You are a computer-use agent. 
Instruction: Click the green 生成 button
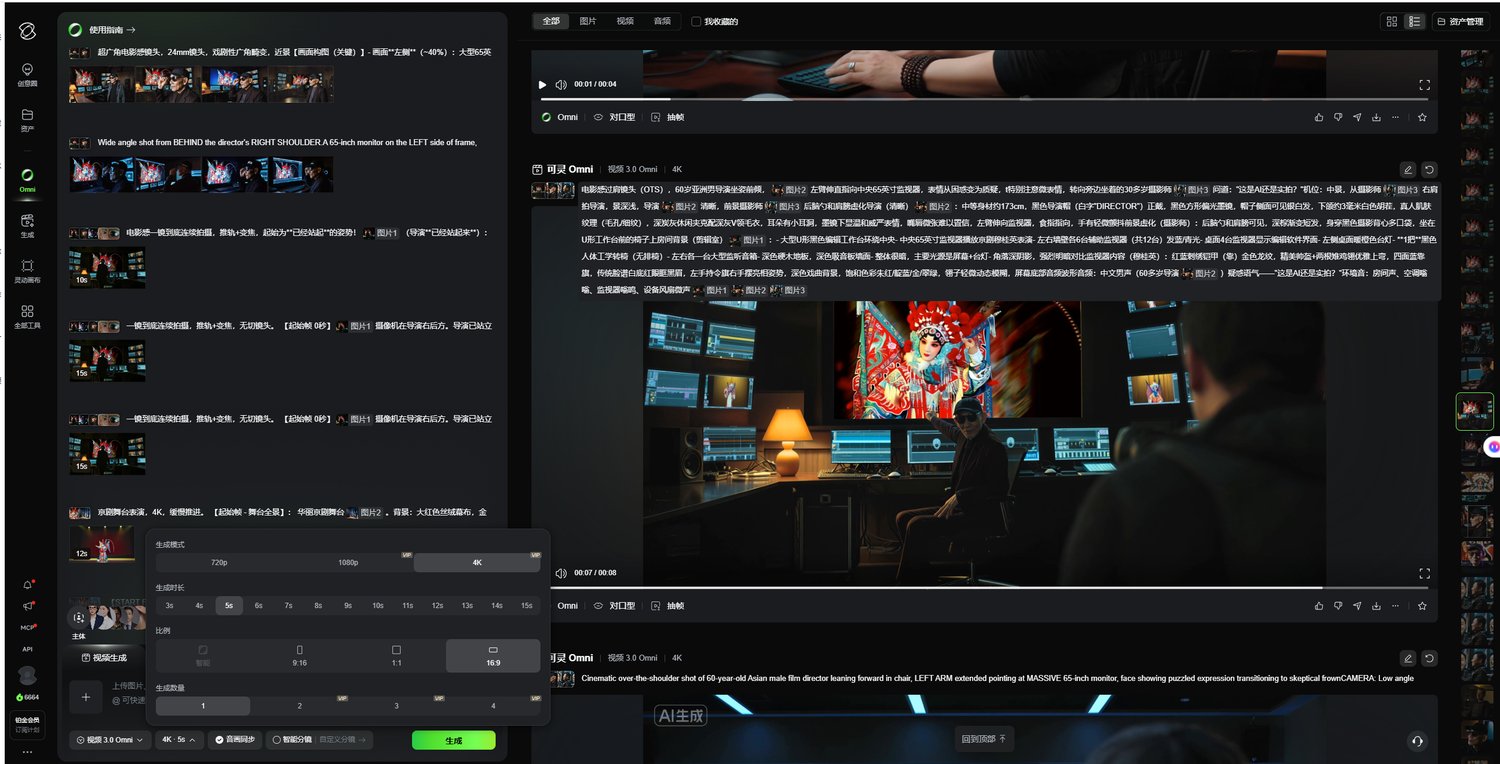point(453,741)
